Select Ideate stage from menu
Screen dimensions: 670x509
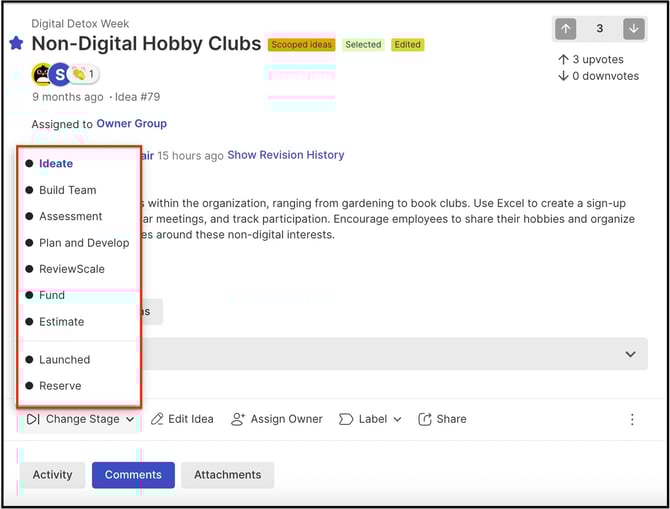(56, 164)
